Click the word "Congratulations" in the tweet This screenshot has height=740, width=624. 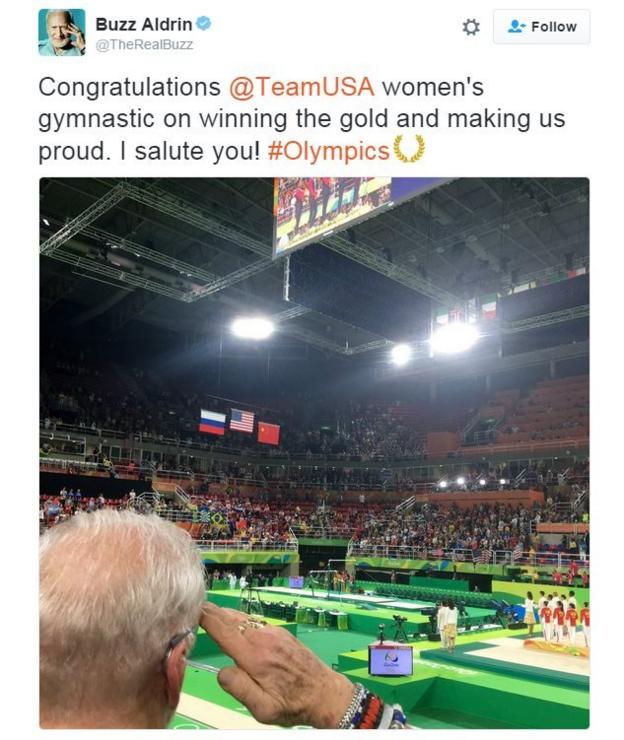coord(130,87)
